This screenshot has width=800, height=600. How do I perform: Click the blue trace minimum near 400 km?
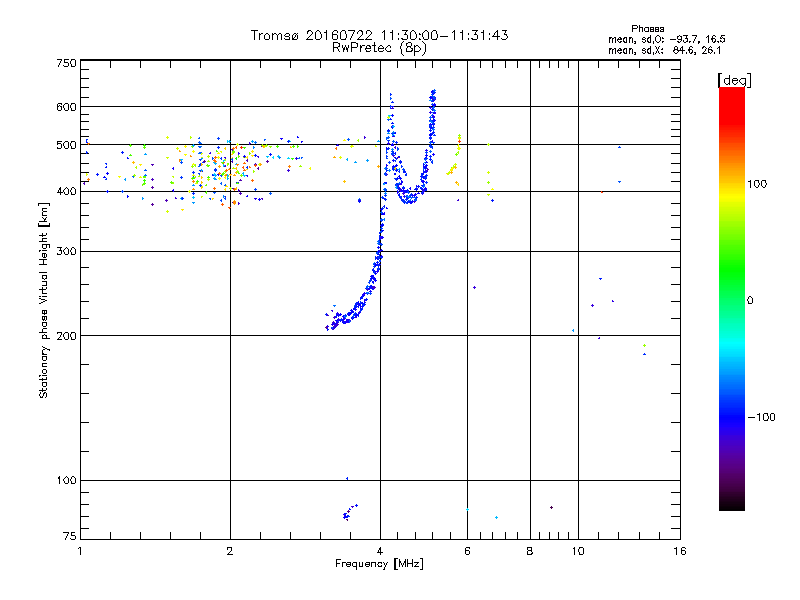click(x=409, y=196)
